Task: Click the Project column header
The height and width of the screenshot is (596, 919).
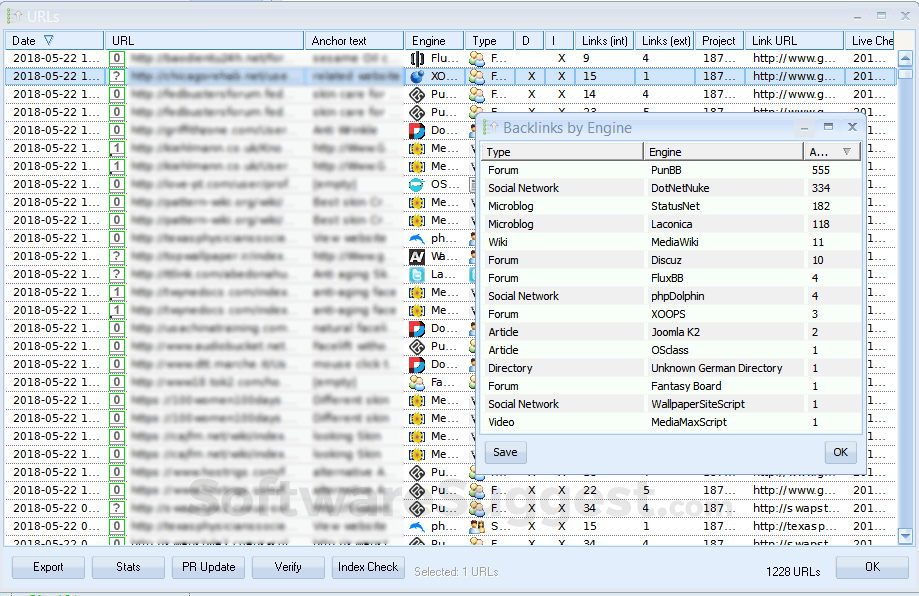Action: pyautogui.click(x=719, y=41)
